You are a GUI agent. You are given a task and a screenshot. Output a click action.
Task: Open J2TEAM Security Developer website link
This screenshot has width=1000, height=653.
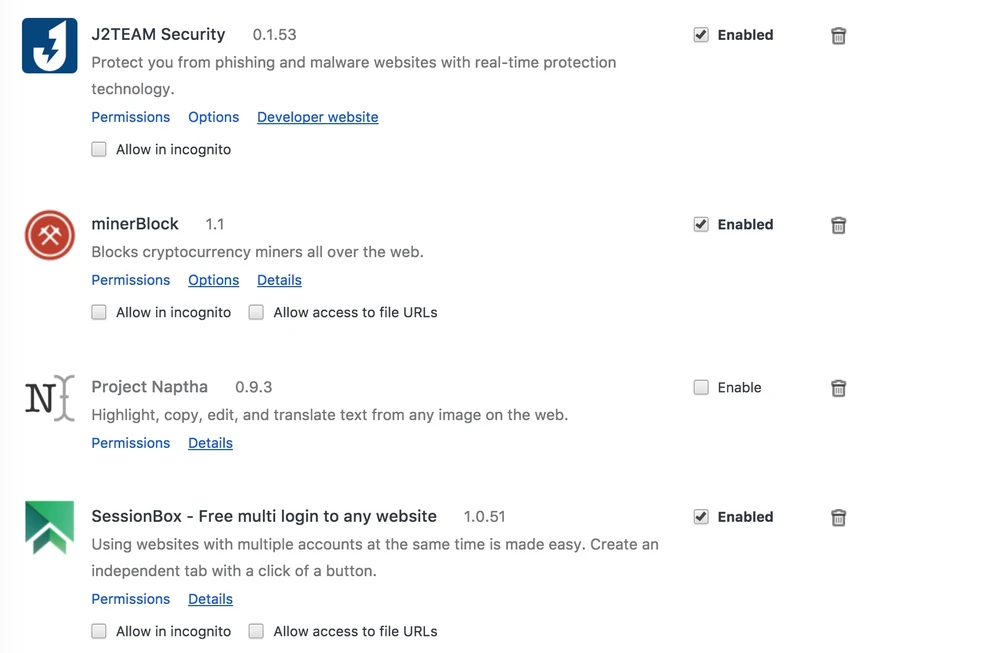[317, 117]
